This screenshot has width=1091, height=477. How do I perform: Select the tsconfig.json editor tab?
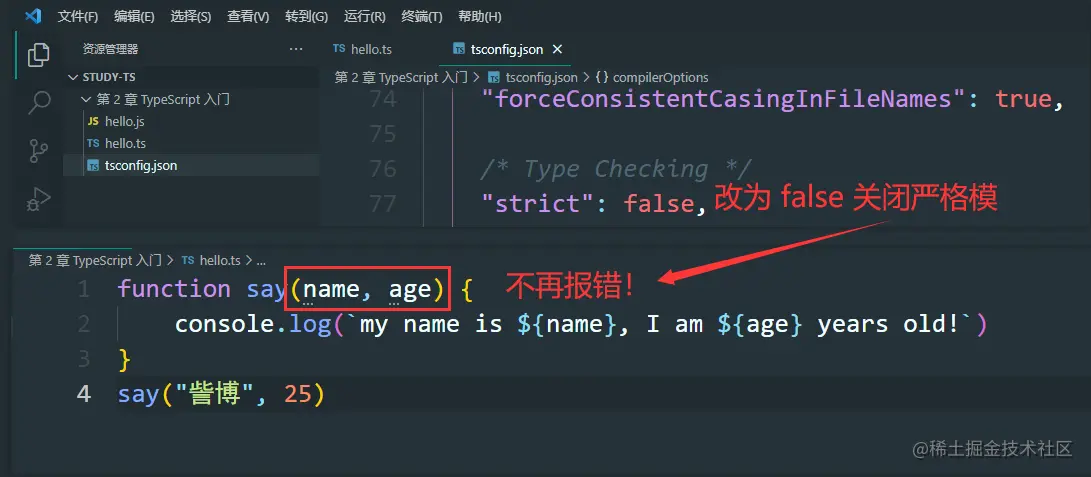click(x=507, y=49)
